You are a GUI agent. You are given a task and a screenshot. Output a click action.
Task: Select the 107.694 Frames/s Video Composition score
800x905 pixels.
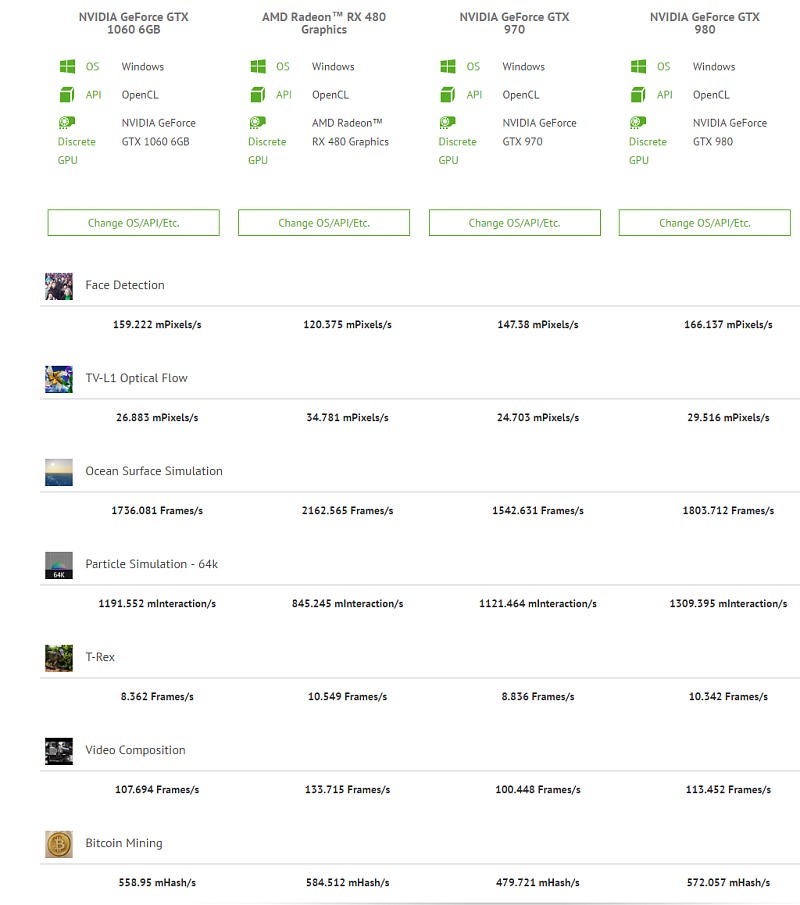pos(157,789)
